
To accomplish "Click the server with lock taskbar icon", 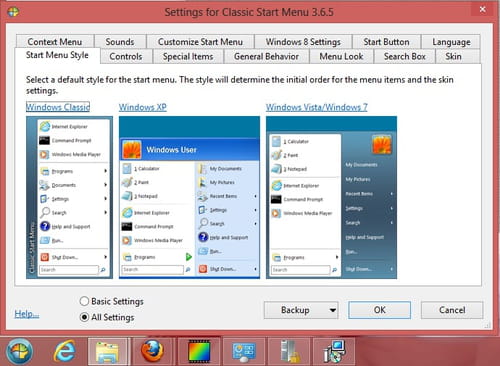I will coord(289,351).
